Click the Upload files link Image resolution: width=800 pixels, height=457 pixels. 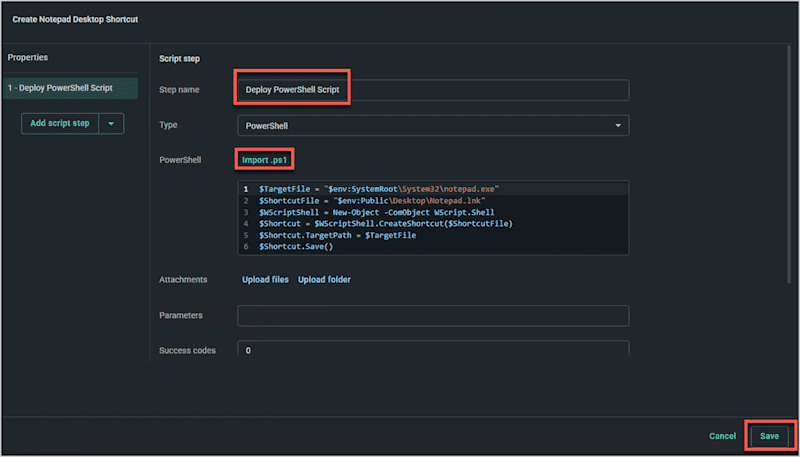click(x=265, y=280)
